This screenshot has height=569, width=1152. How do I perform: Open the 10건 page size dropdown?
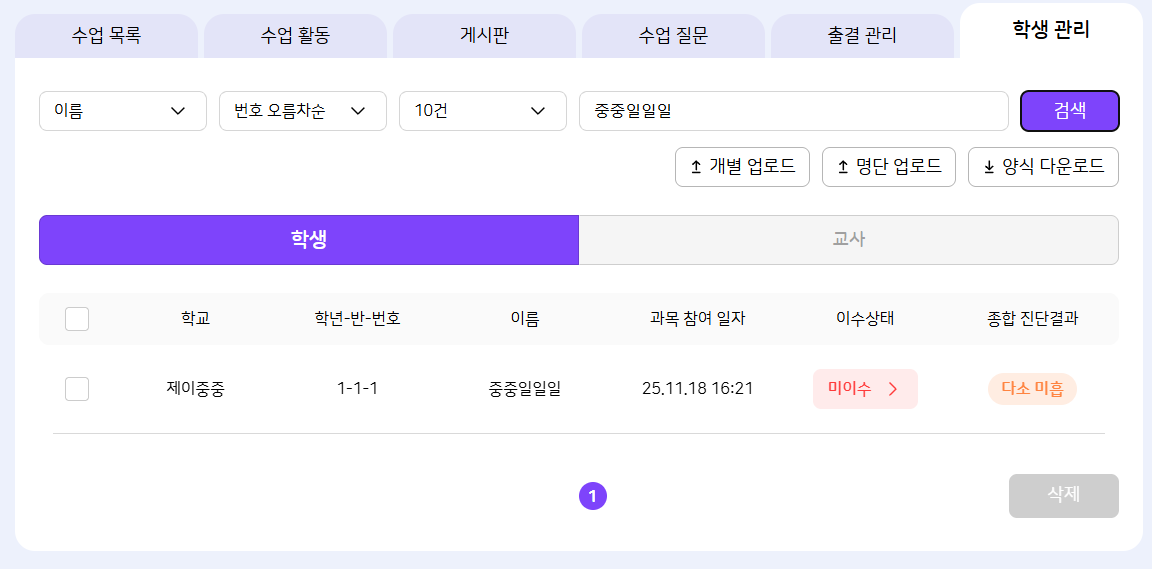click(x=482, y=111)
